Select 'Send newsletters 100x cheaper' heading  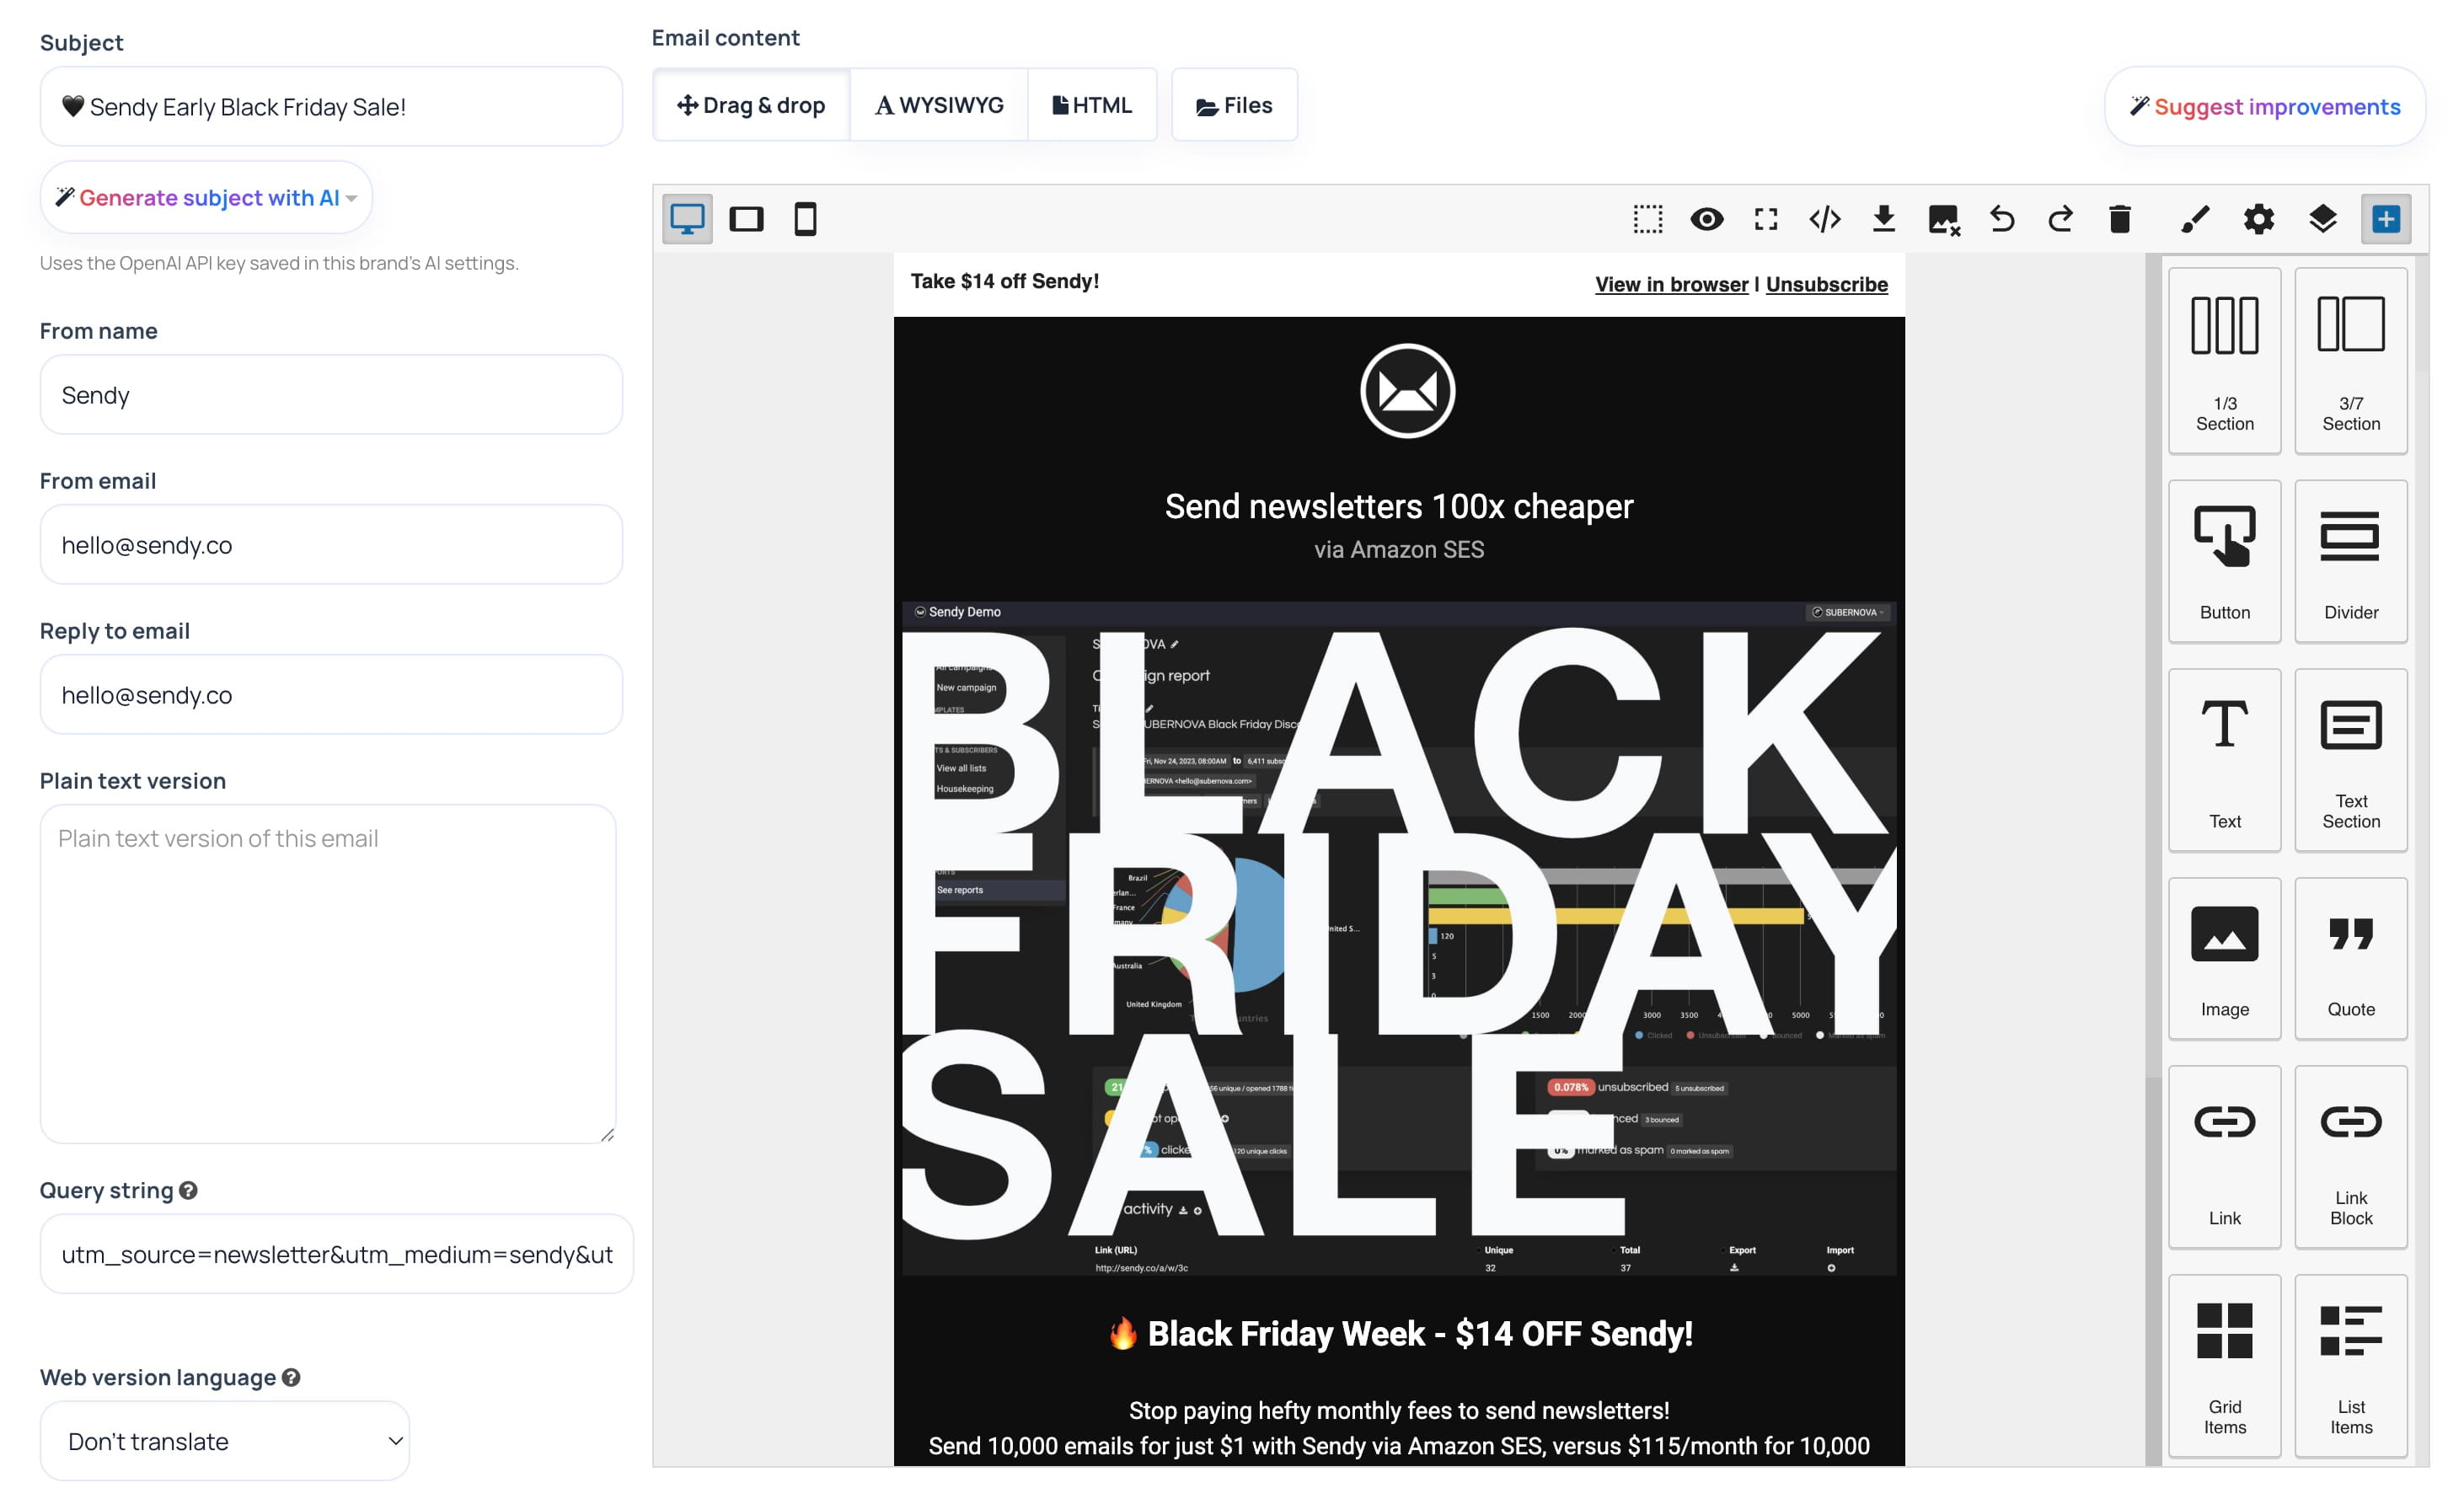tap(1399, 507)
